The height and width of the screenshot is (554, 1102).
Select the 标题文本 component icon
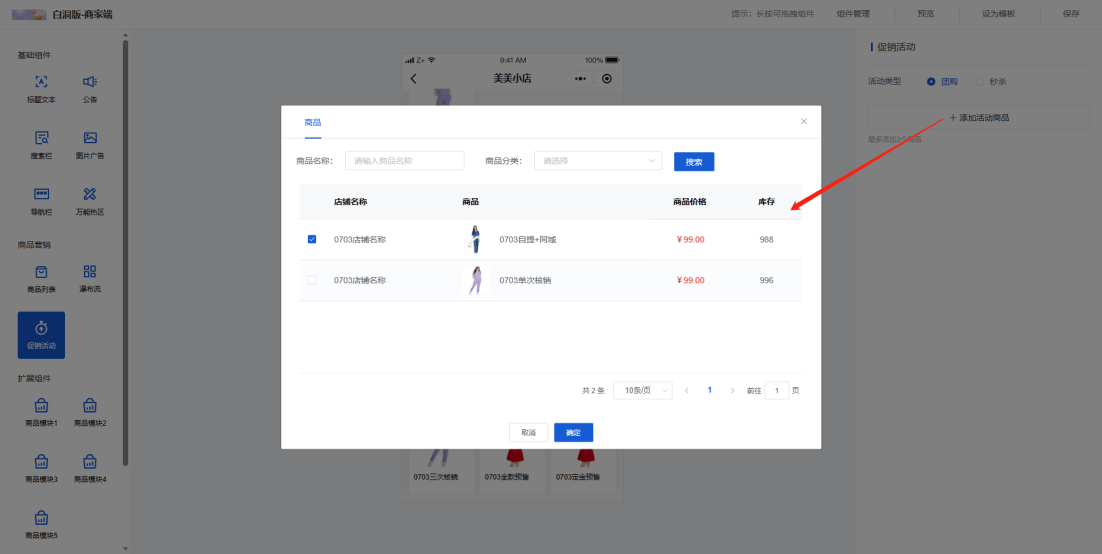(41, 82)
